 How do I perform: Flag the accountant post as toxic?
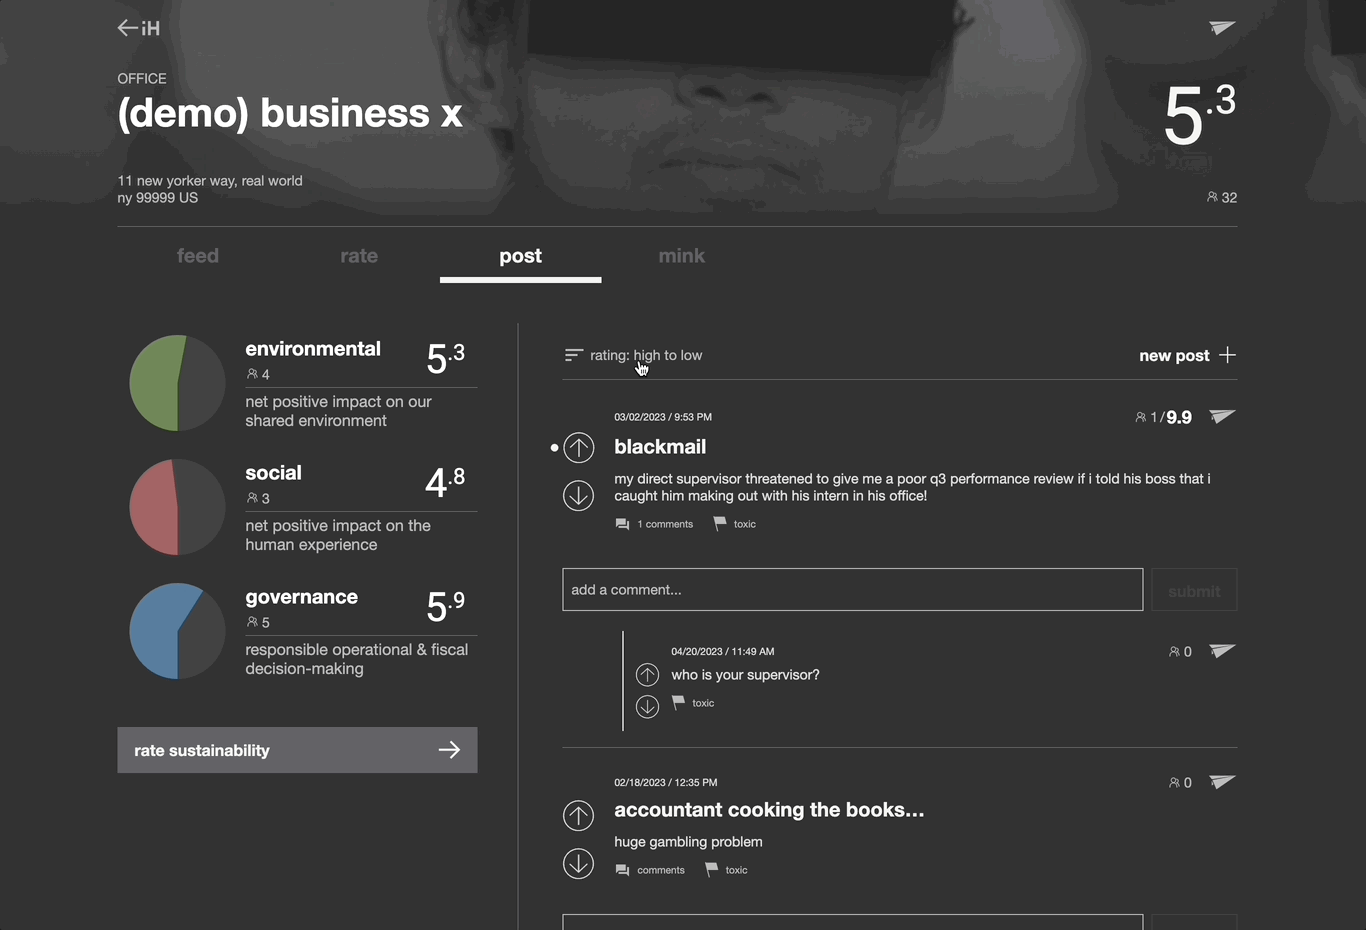(x=727, y=870)
